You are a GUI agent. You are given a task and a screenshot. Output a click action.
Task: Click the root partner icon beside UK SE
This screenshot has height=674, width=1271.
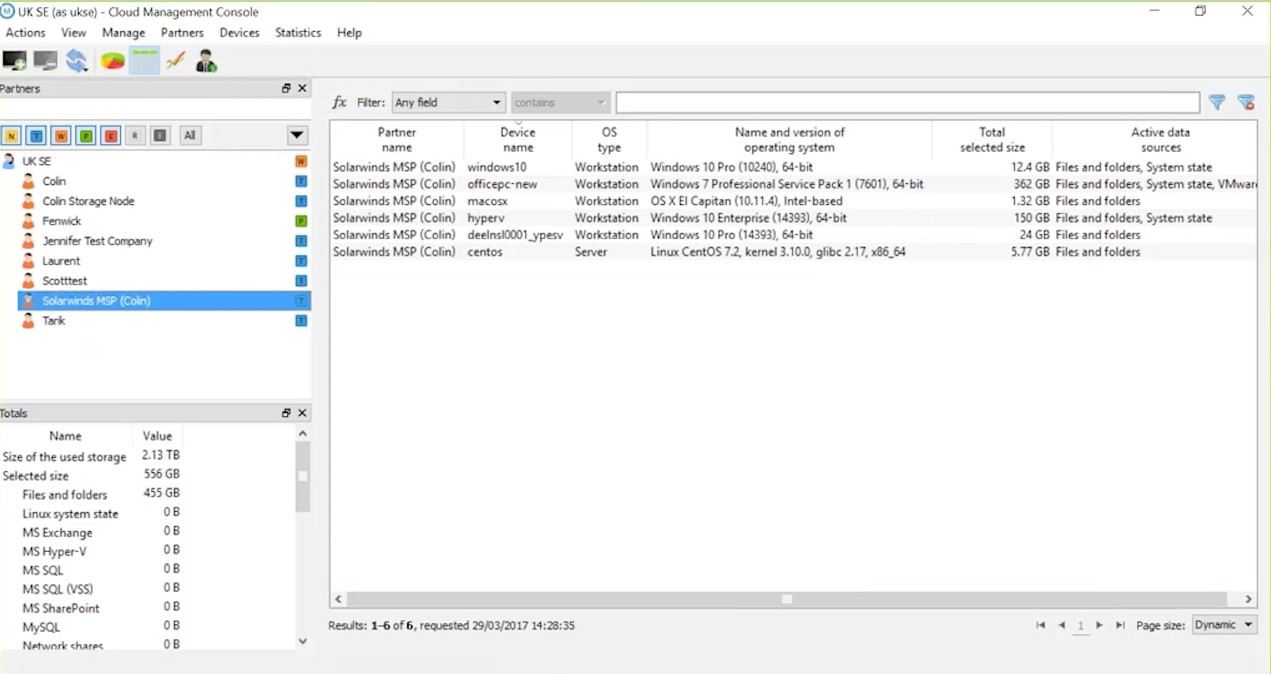(9, 161)
